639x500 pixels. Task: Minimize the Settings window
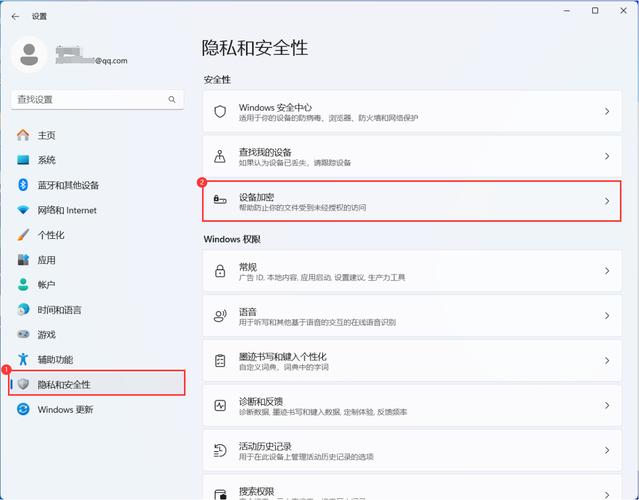(x=566, y=11)
